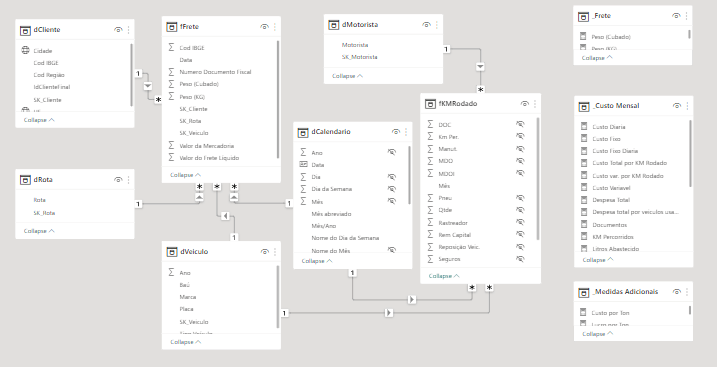Select the Rastreador field in fKMRodado
Screen dimensions: 717x367
(453, 223)
